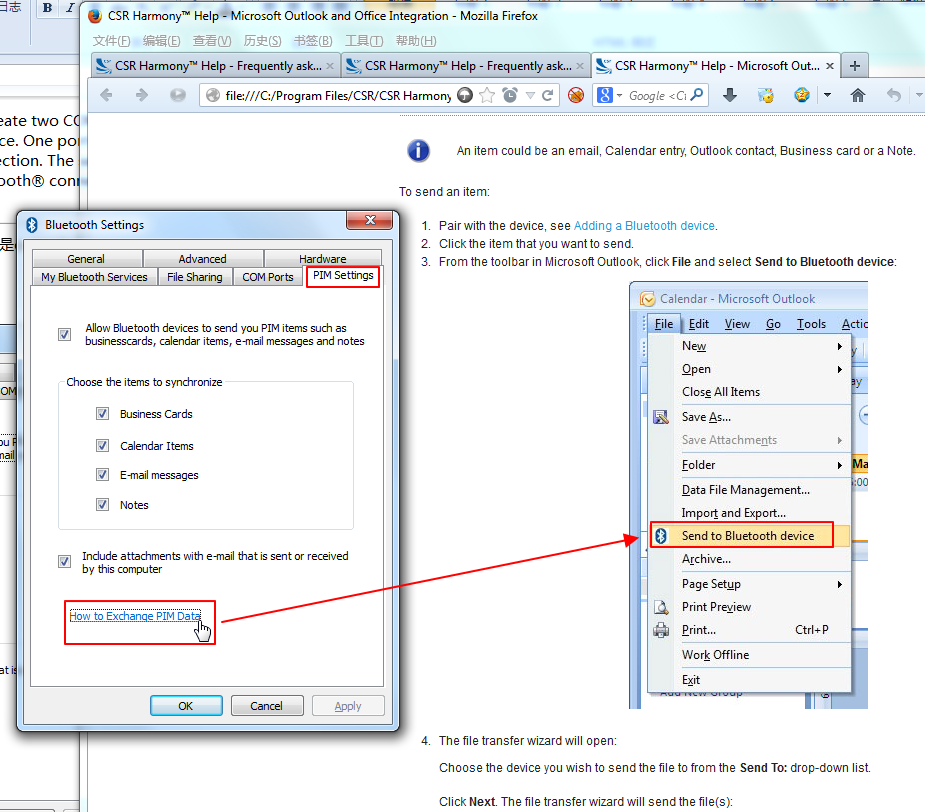
Task: Go back with Firefox back arrow
Action: (x=106, y=95)
